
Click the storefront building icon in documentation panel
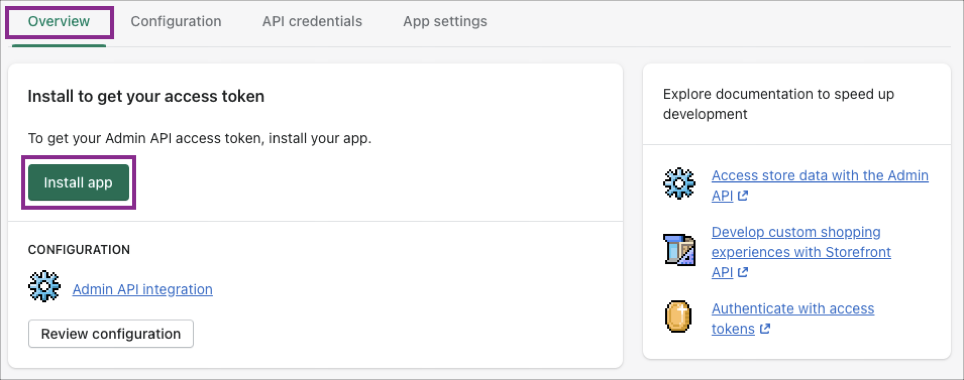pos(679,250)
